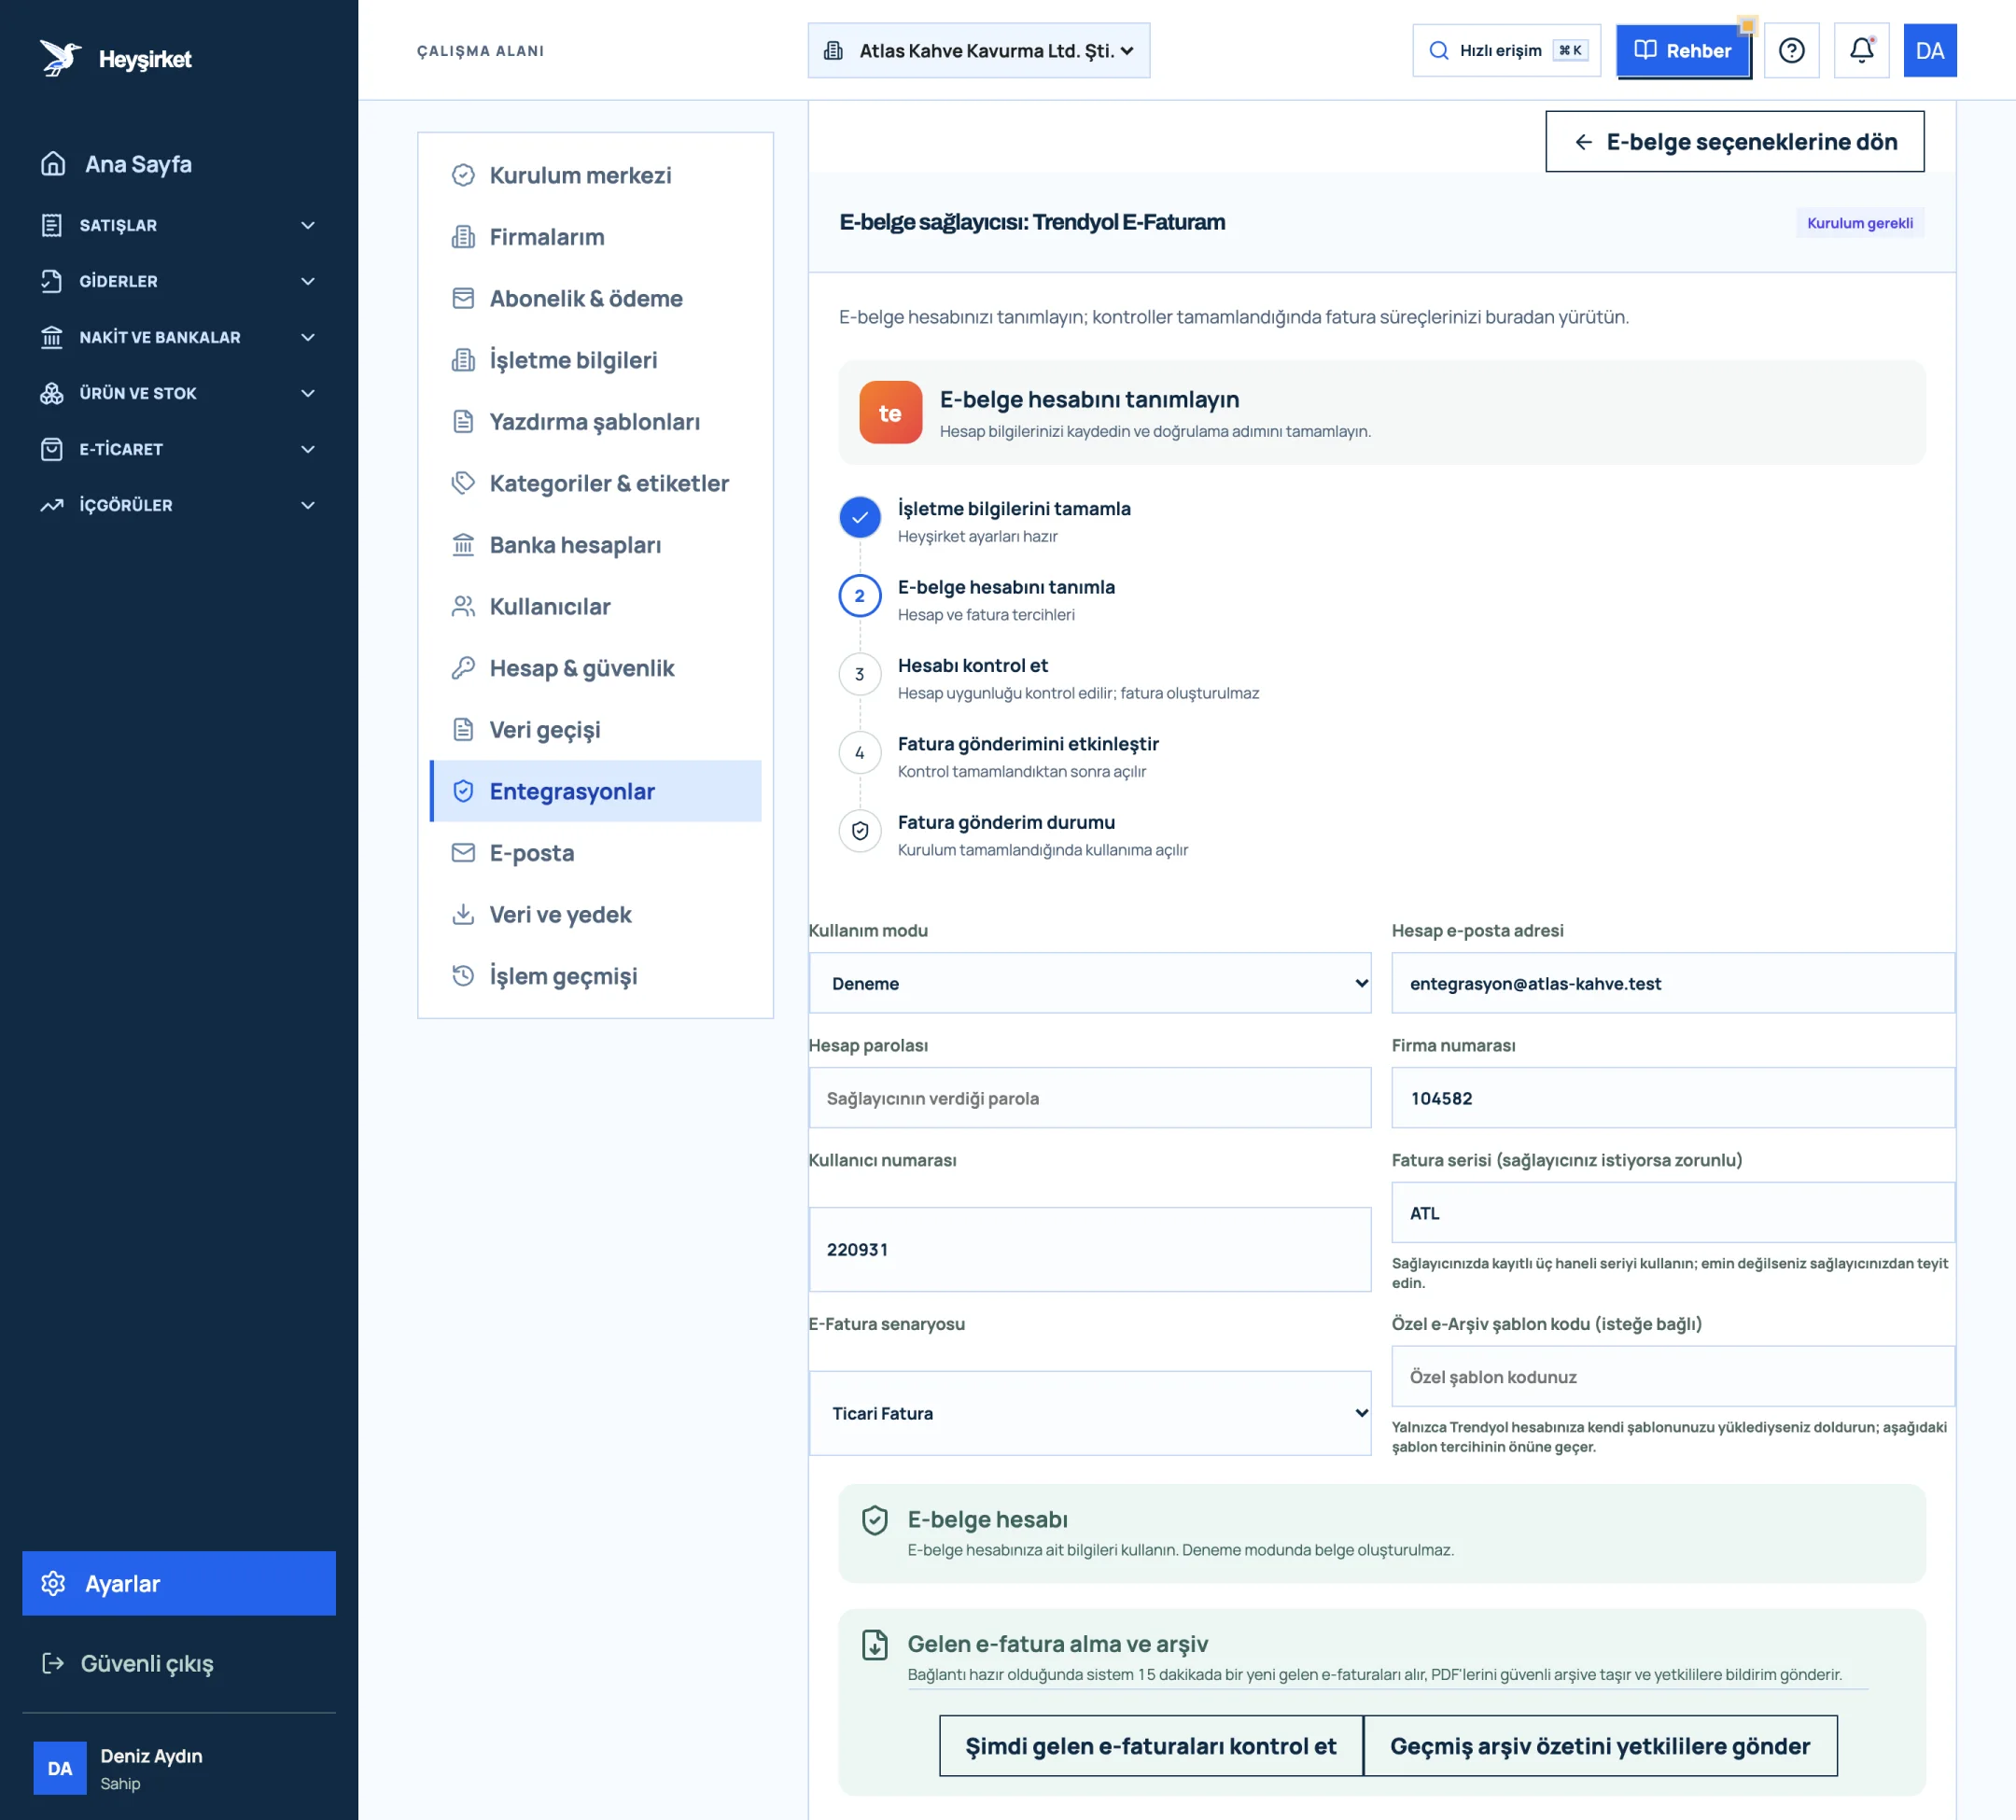
Task: Open Firmalarım settings page
Action: pos(596,237)
